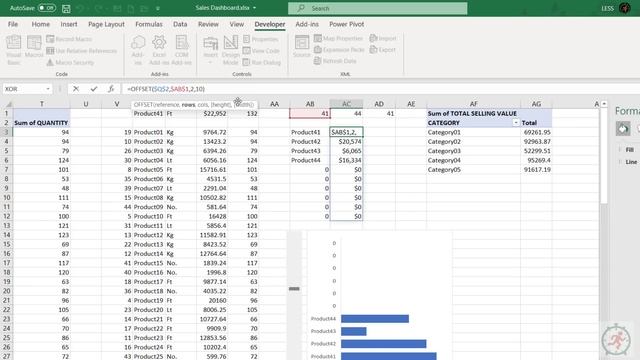Confirm the formula with the checkmark
The image size is (640, 360).
tap(94, 89)
